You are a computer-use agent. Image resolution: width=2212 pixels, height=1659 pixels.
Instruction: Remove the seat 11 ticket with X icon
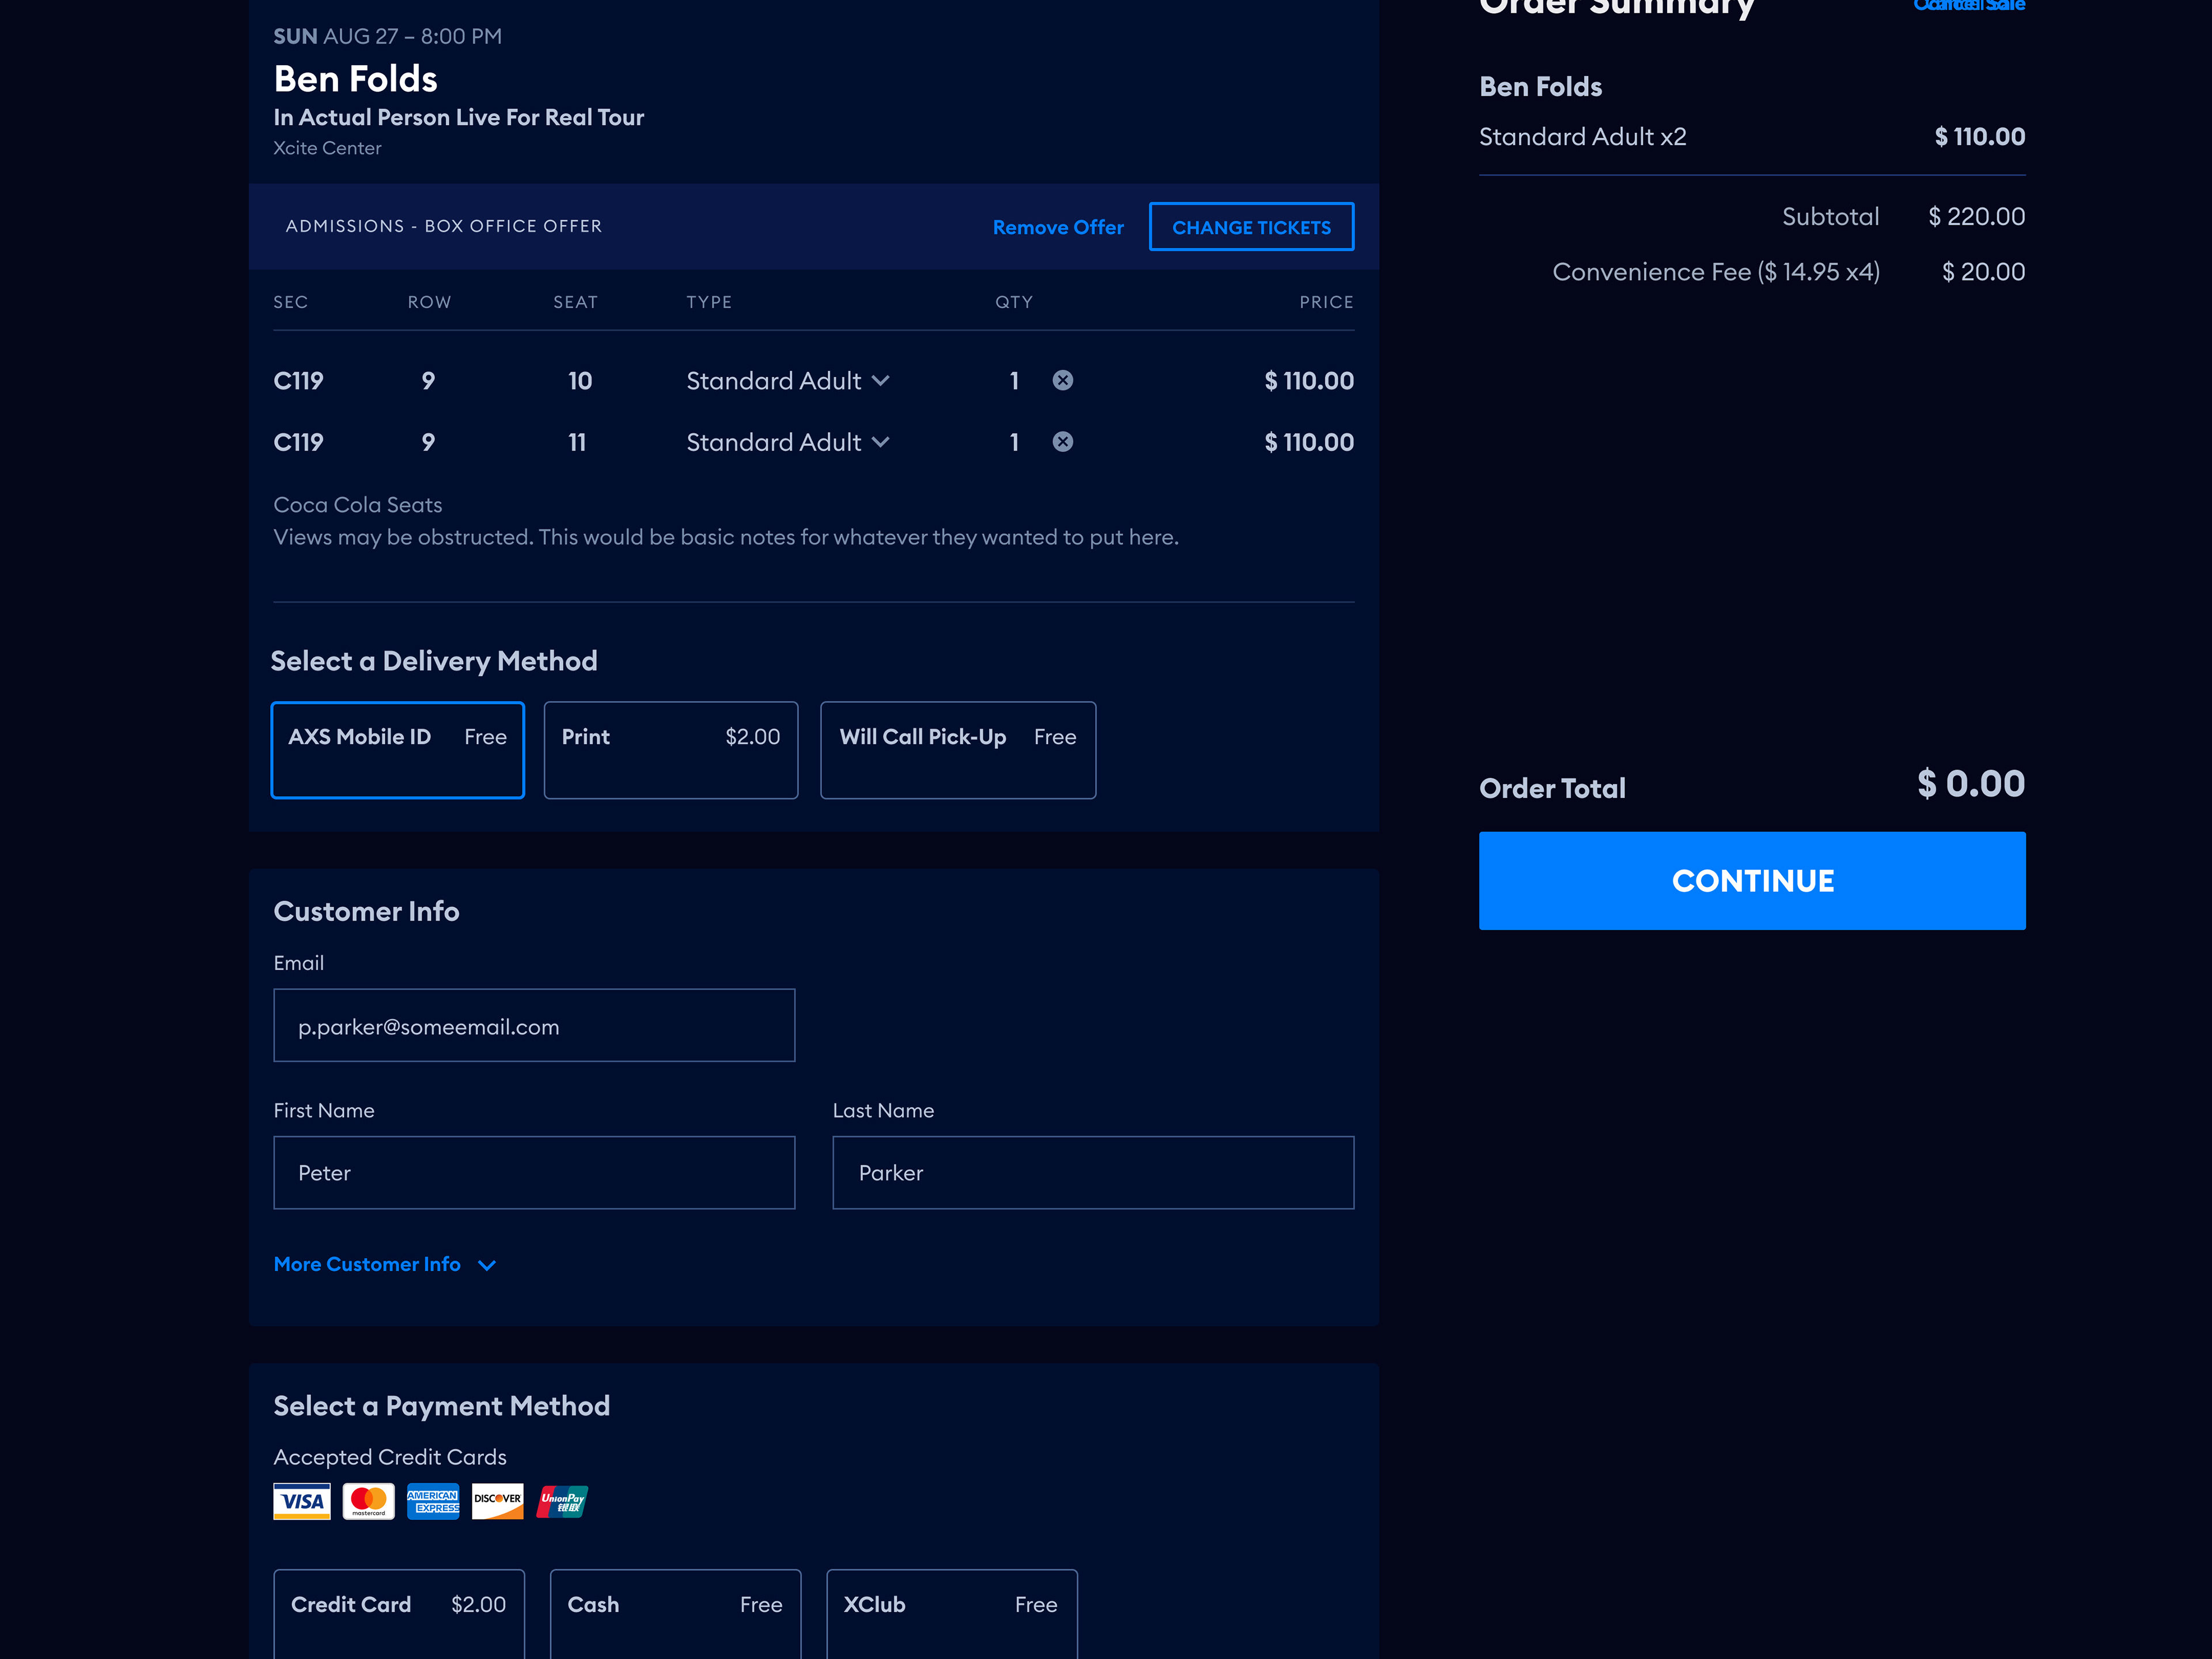pos(1062,442)
